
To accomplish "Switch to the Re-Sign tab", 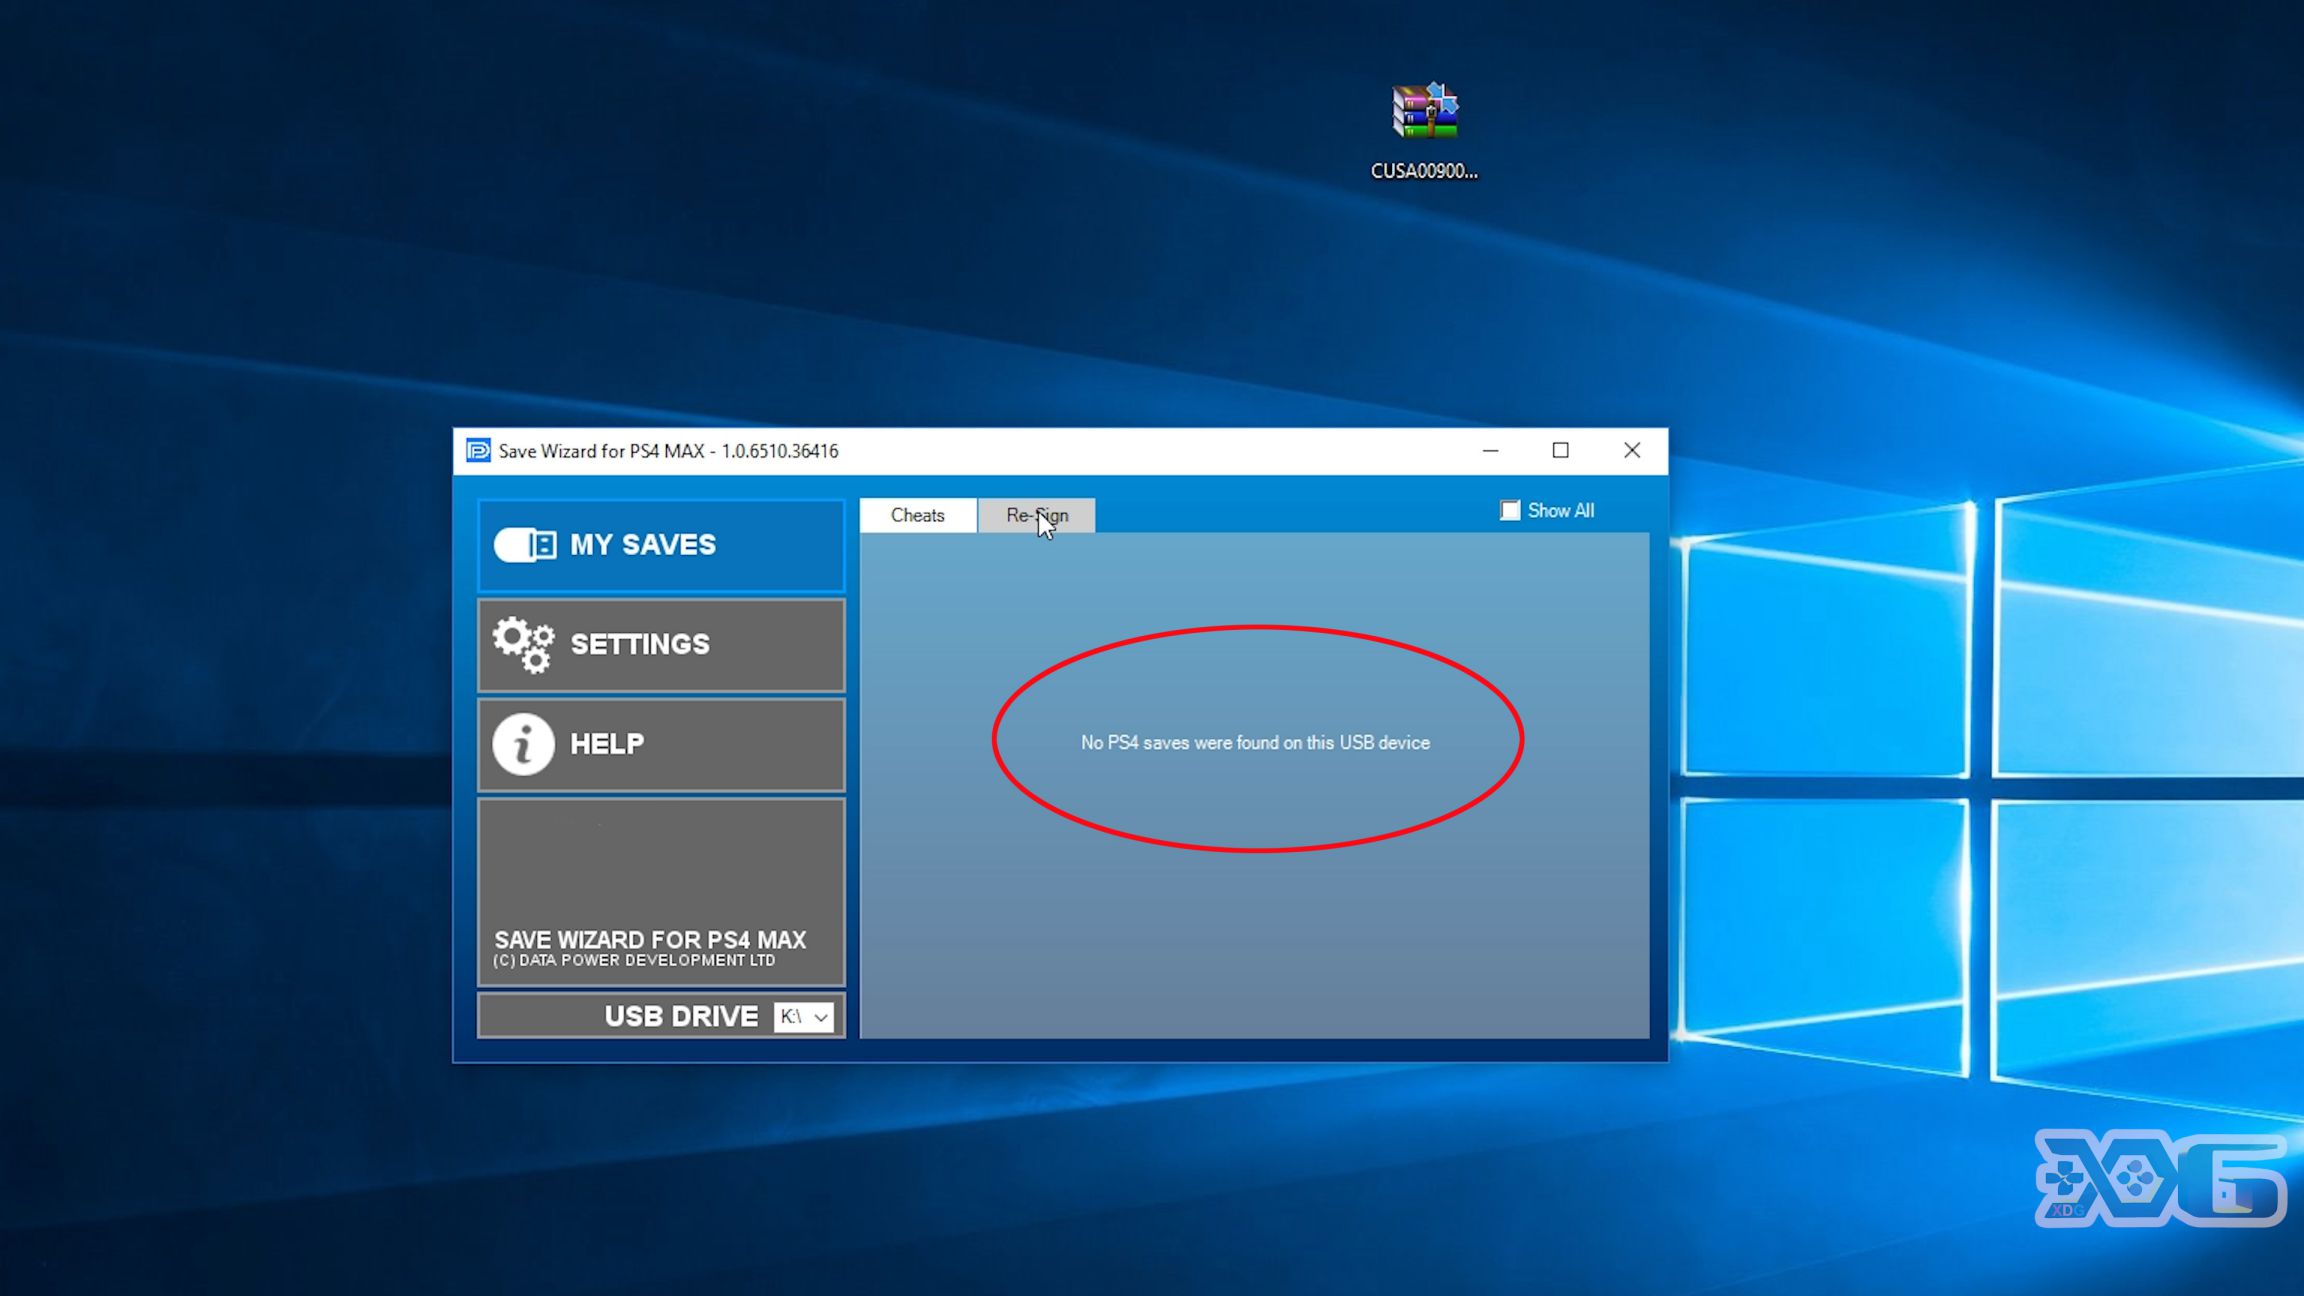I will pos(1037,515).
